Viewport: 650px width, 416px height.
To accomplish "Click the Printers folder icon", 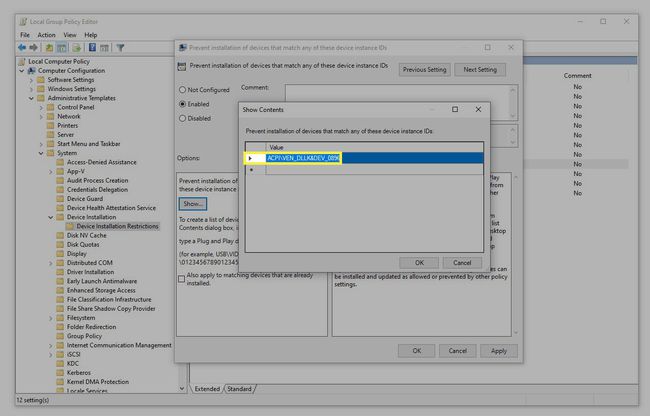I will (x=51, y=125).
